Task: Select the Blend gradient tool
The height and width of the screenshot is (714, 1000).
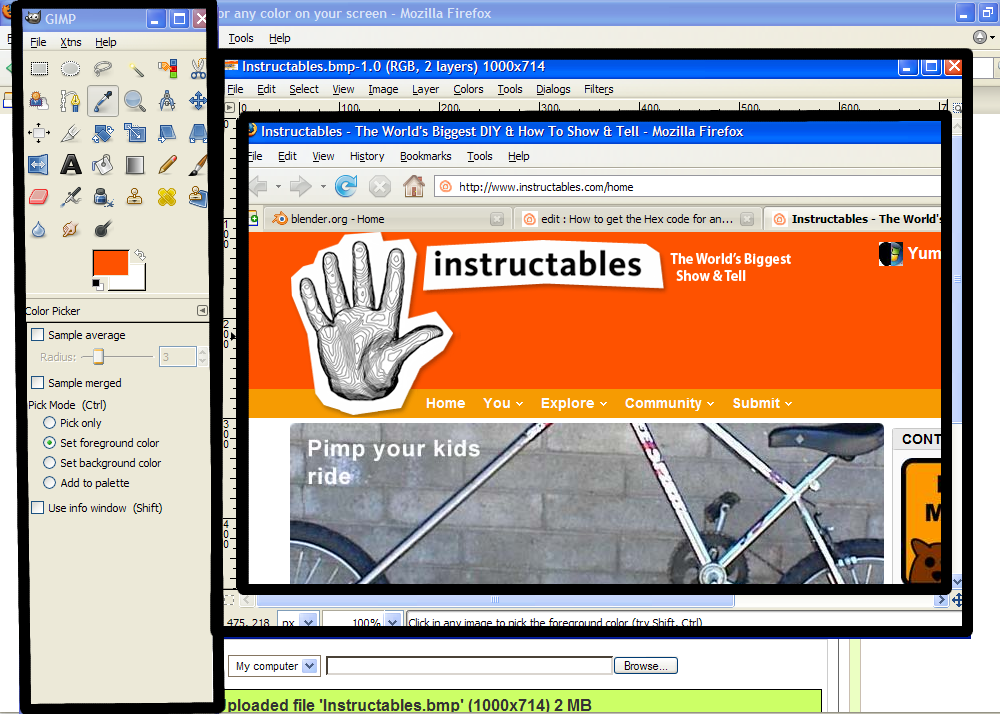Action: tap(135, 165)
